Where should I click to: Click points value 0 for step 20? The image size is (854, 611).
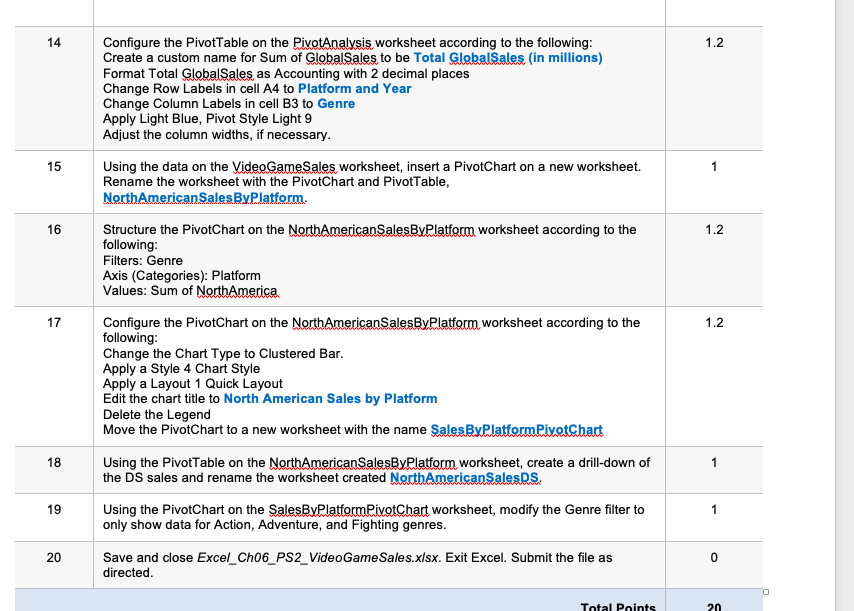714,558
